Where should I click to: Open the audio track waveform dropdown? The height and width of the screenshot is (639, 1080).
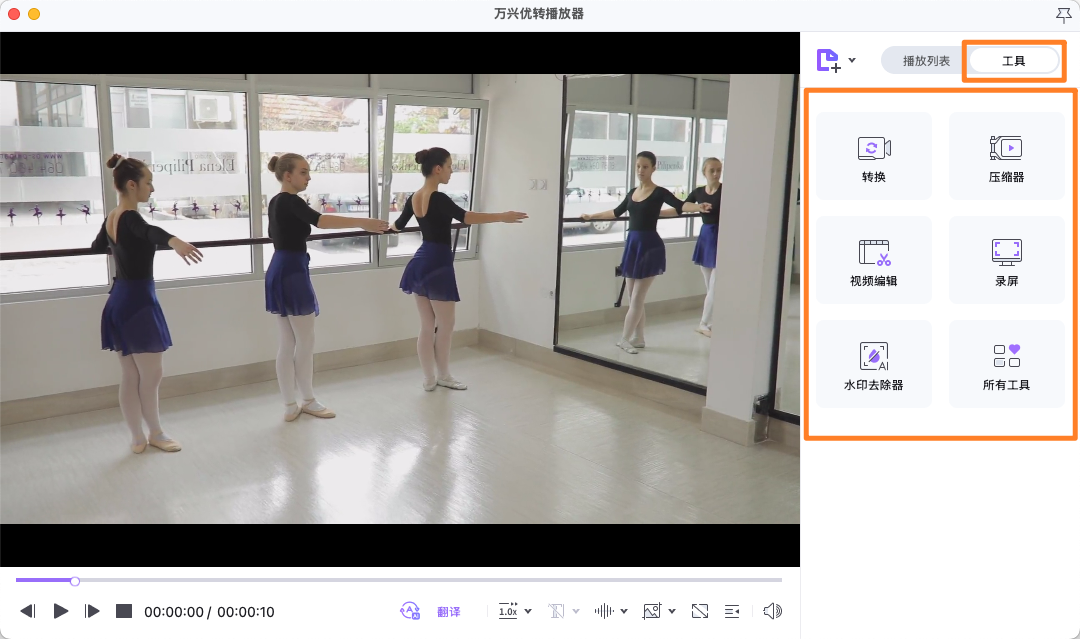624,611
